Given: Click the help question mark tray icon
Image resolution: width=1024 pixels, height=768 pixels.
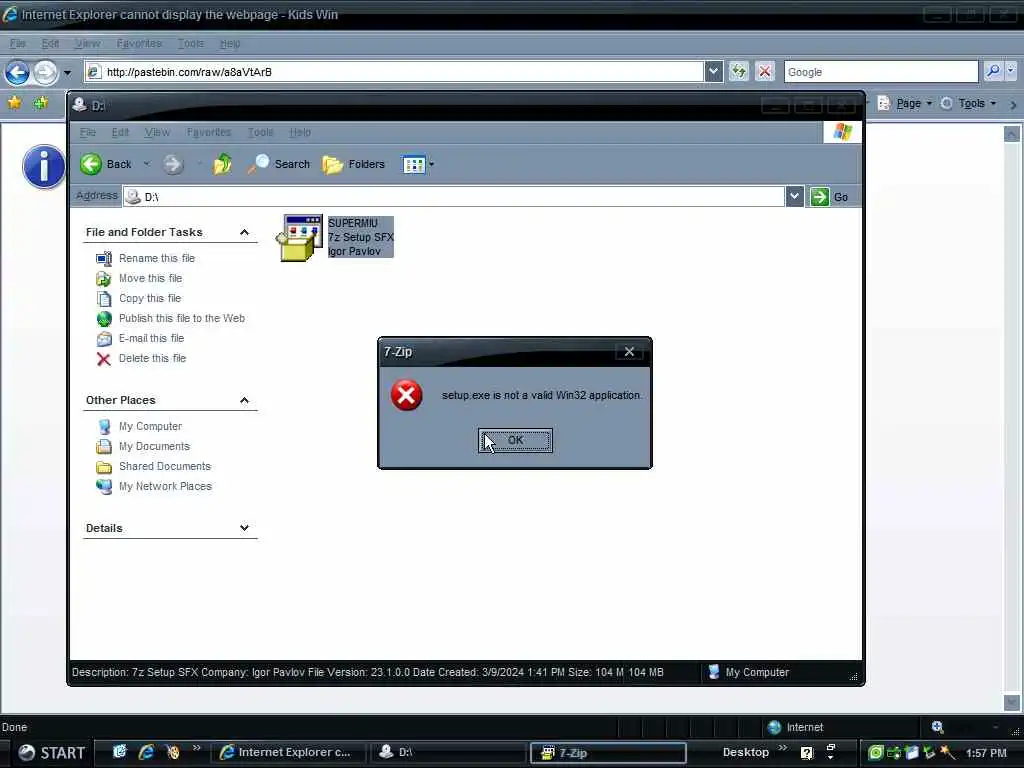Looking at the screenshot, I should click(807, 753).
